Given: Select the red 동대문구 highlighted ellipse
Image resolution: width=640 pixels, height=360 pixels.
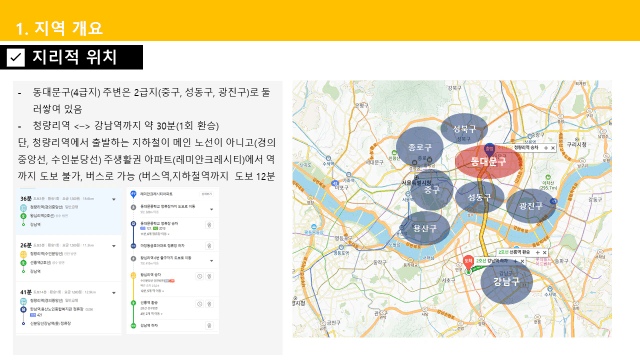Looking at the screenshot, I should pos(489,162).
